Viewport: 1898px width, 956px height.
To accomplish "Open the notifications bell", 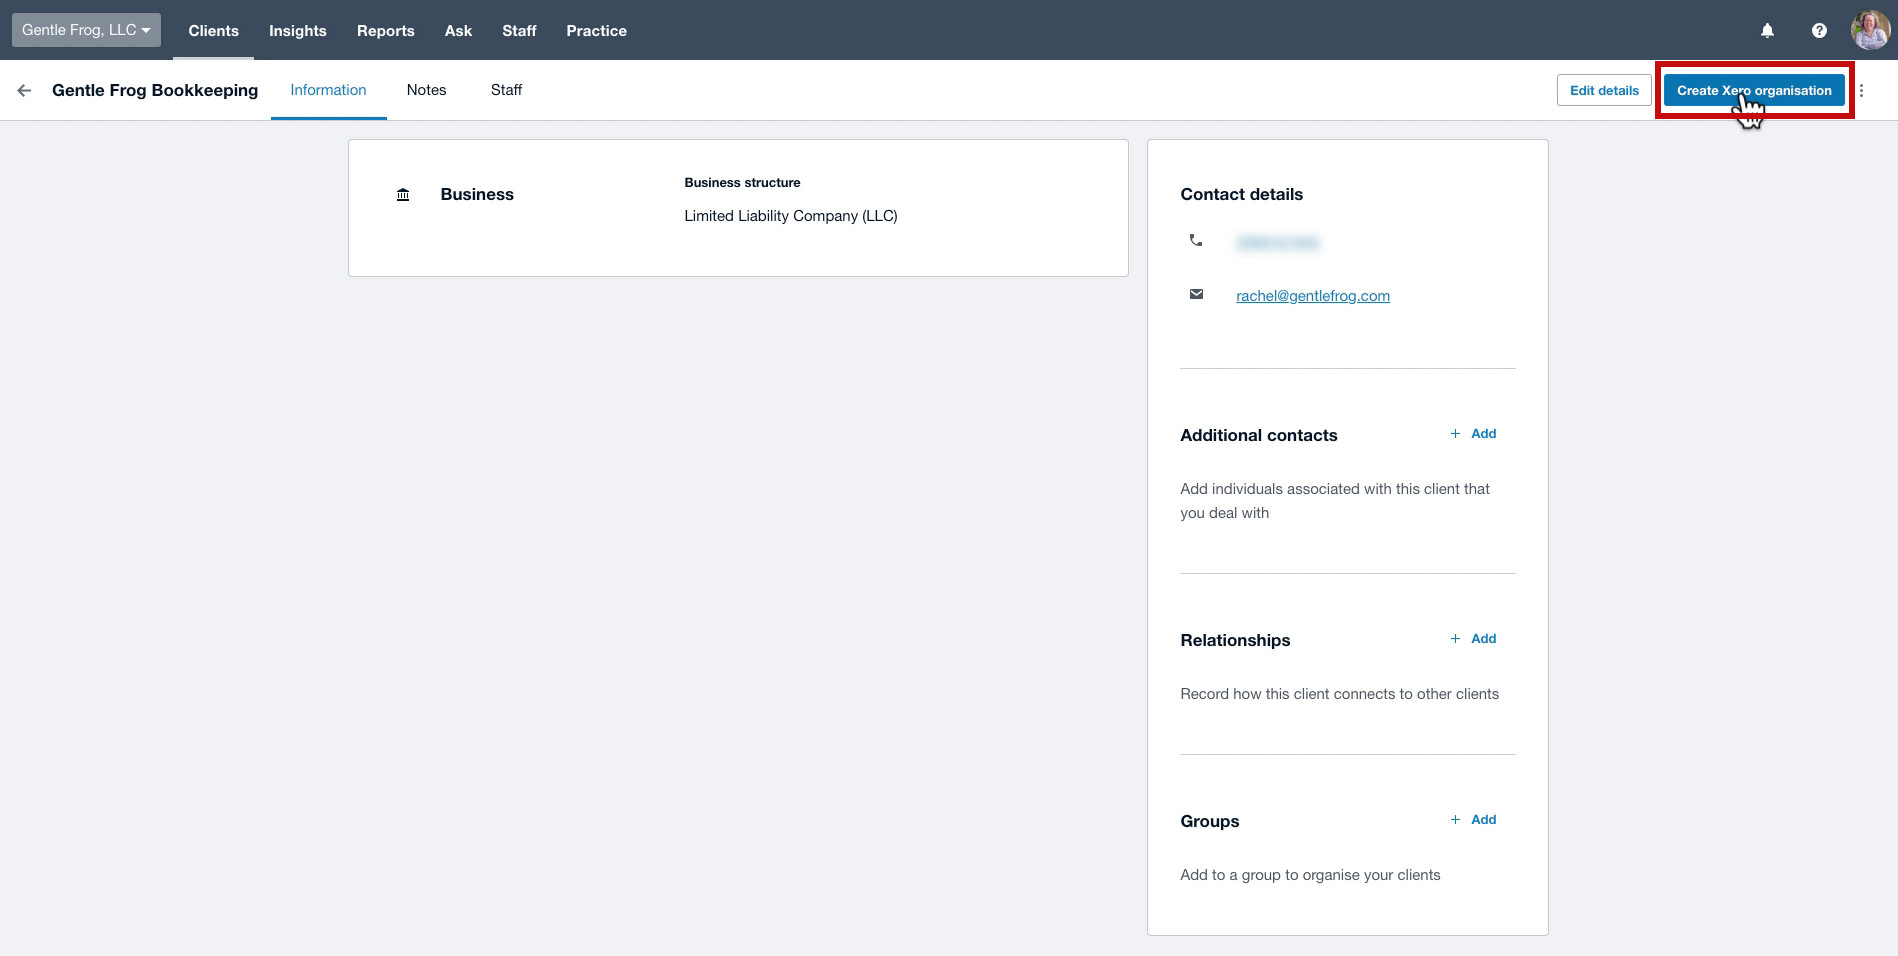I will 1767,31.
